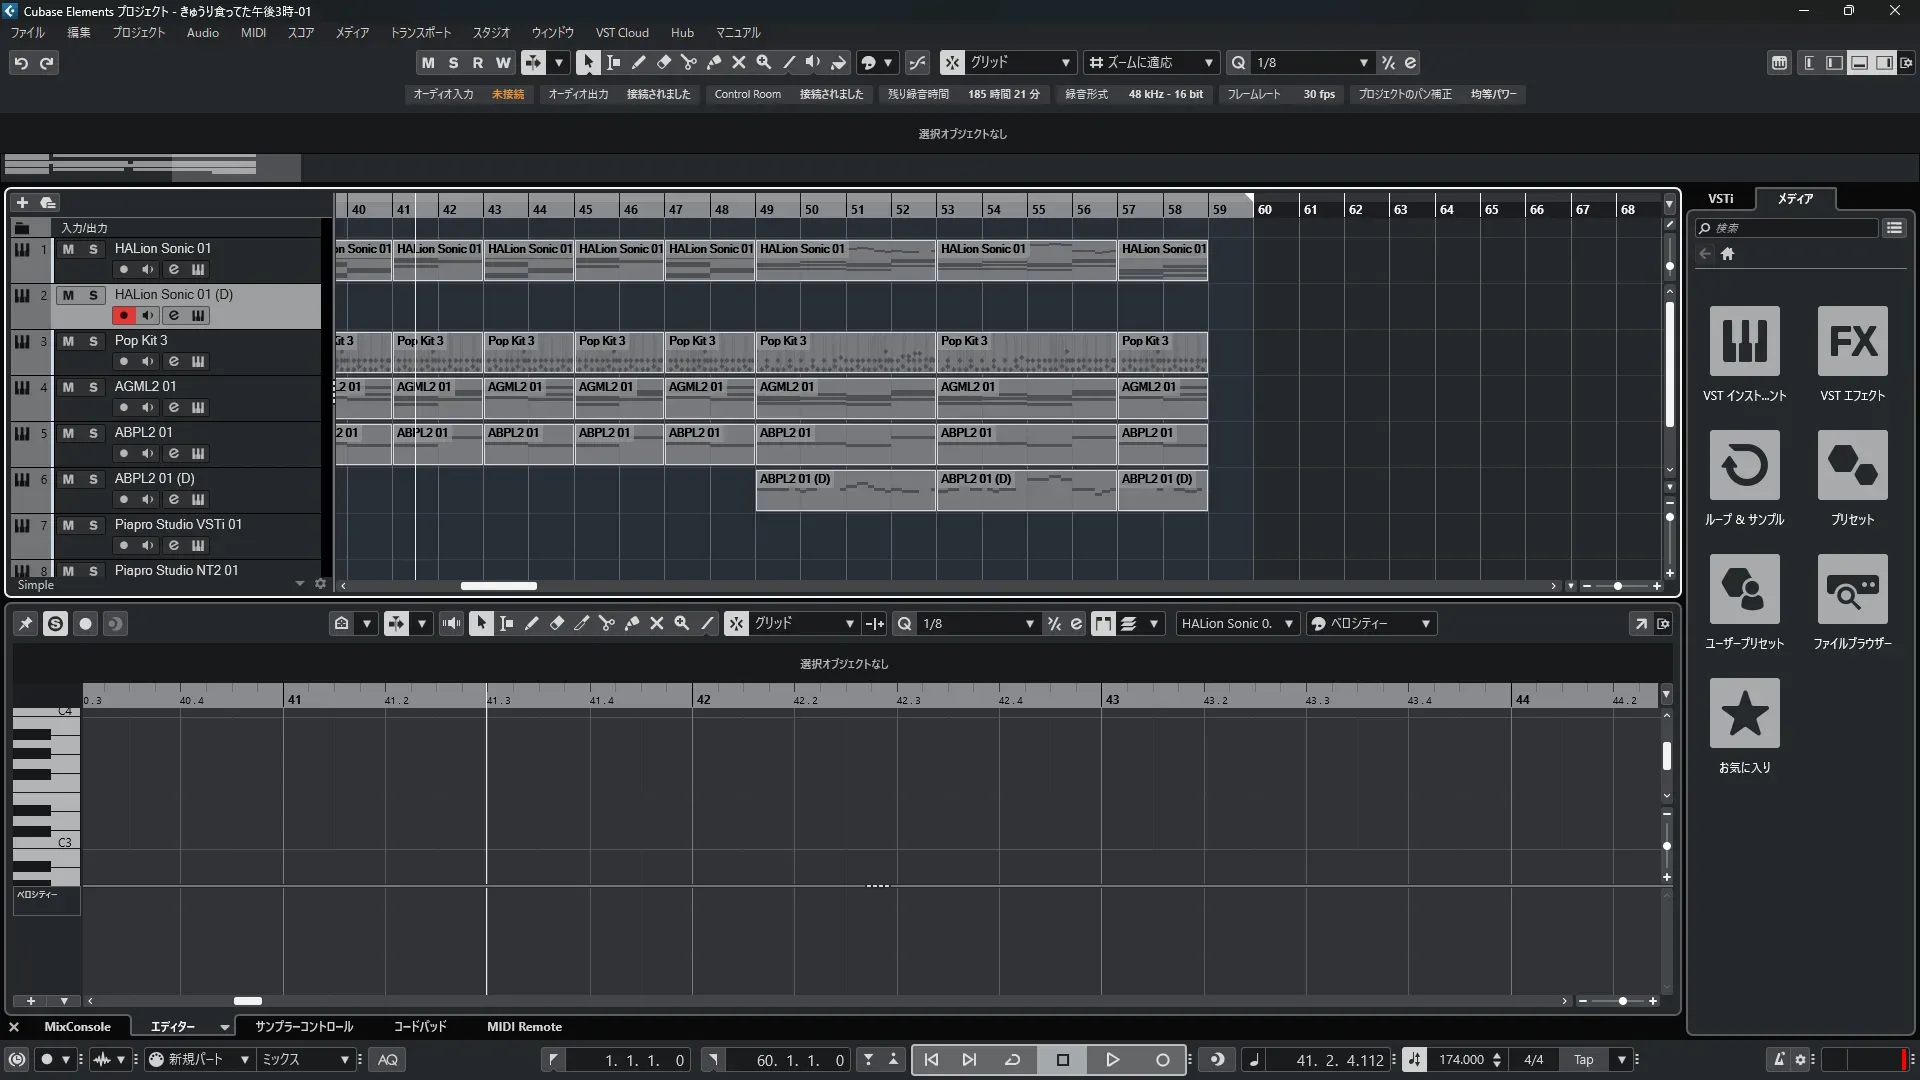Select the Split scissors tool

(688, 62)
